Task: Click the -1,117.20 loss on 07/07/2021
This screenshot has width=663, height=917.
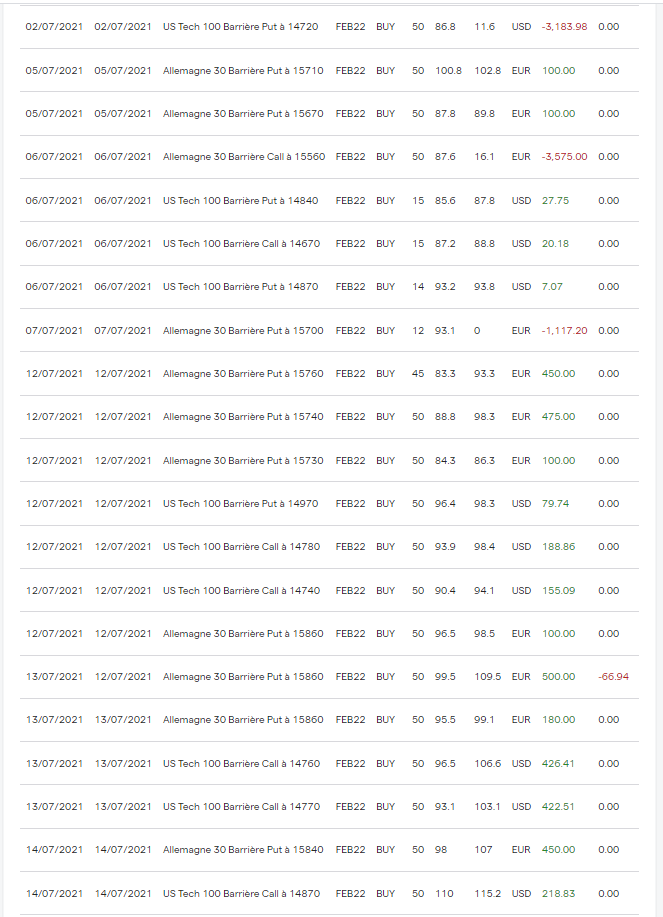Action: click(x=564, y=330)
